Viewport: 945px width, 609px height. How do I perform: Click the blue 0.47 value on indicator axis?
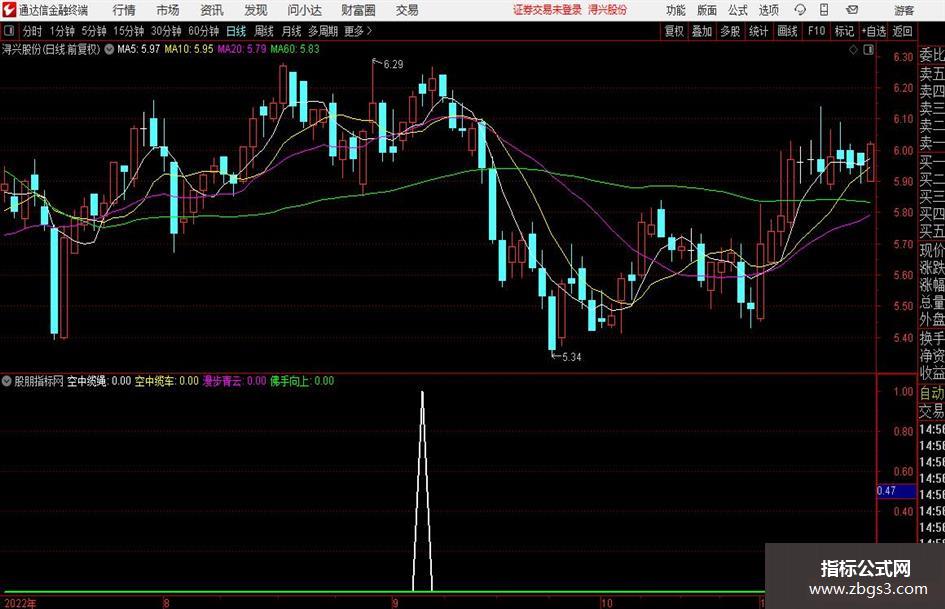pos(896,491)
